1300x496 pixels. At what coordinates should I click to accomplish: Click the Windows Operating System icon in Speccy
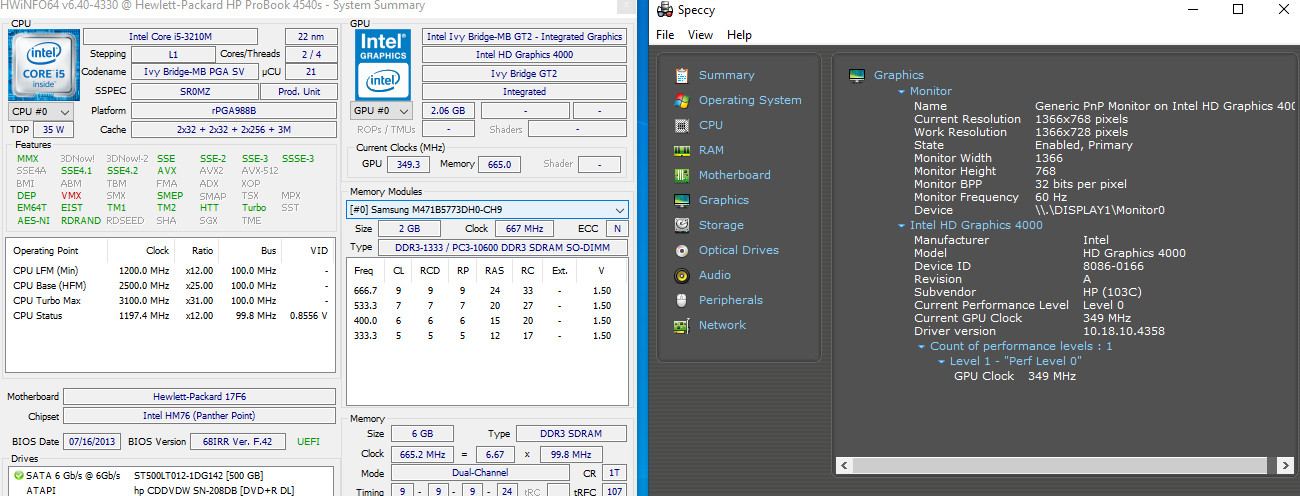(x=682, y=100)
